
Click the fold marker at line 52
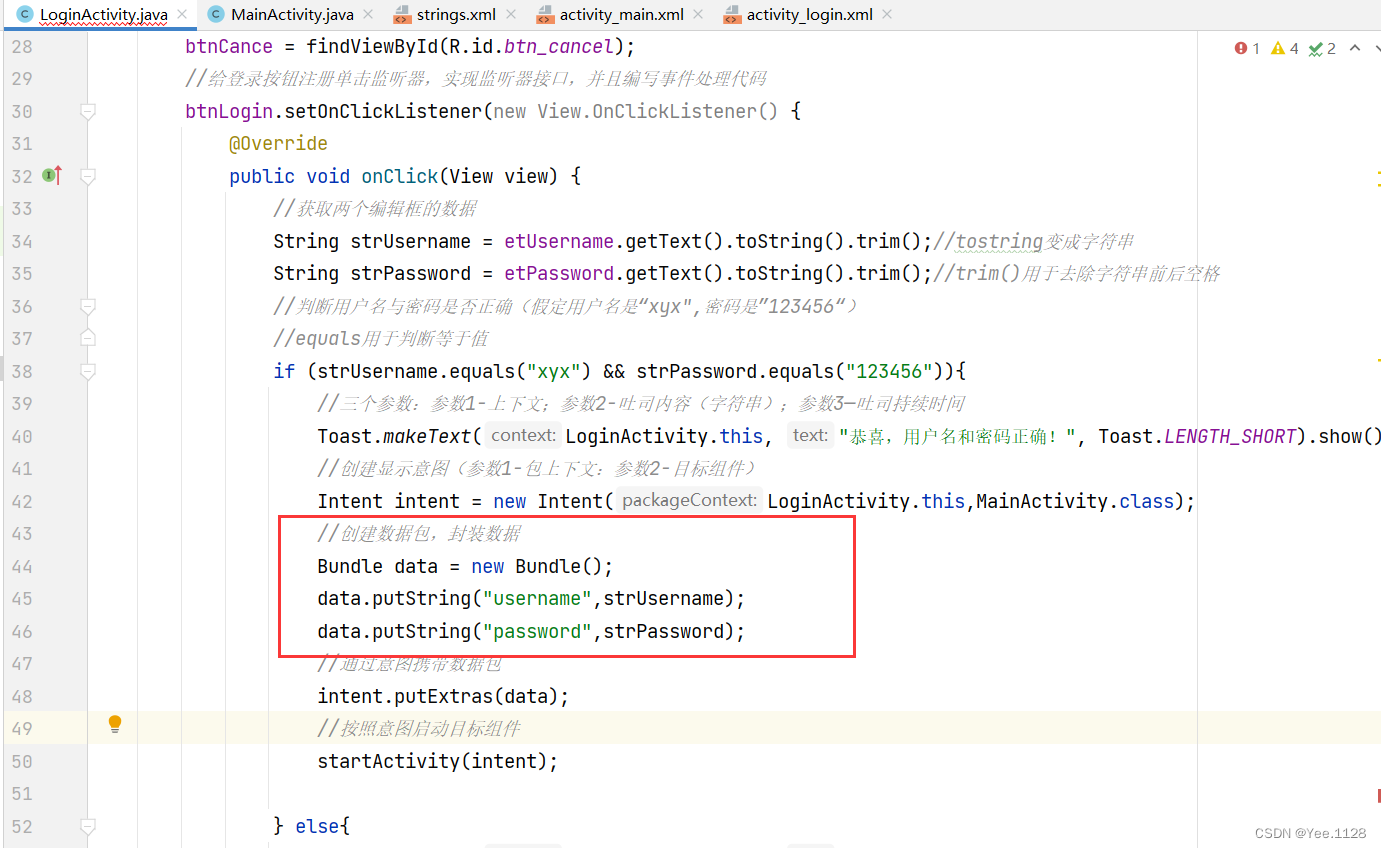88,826
